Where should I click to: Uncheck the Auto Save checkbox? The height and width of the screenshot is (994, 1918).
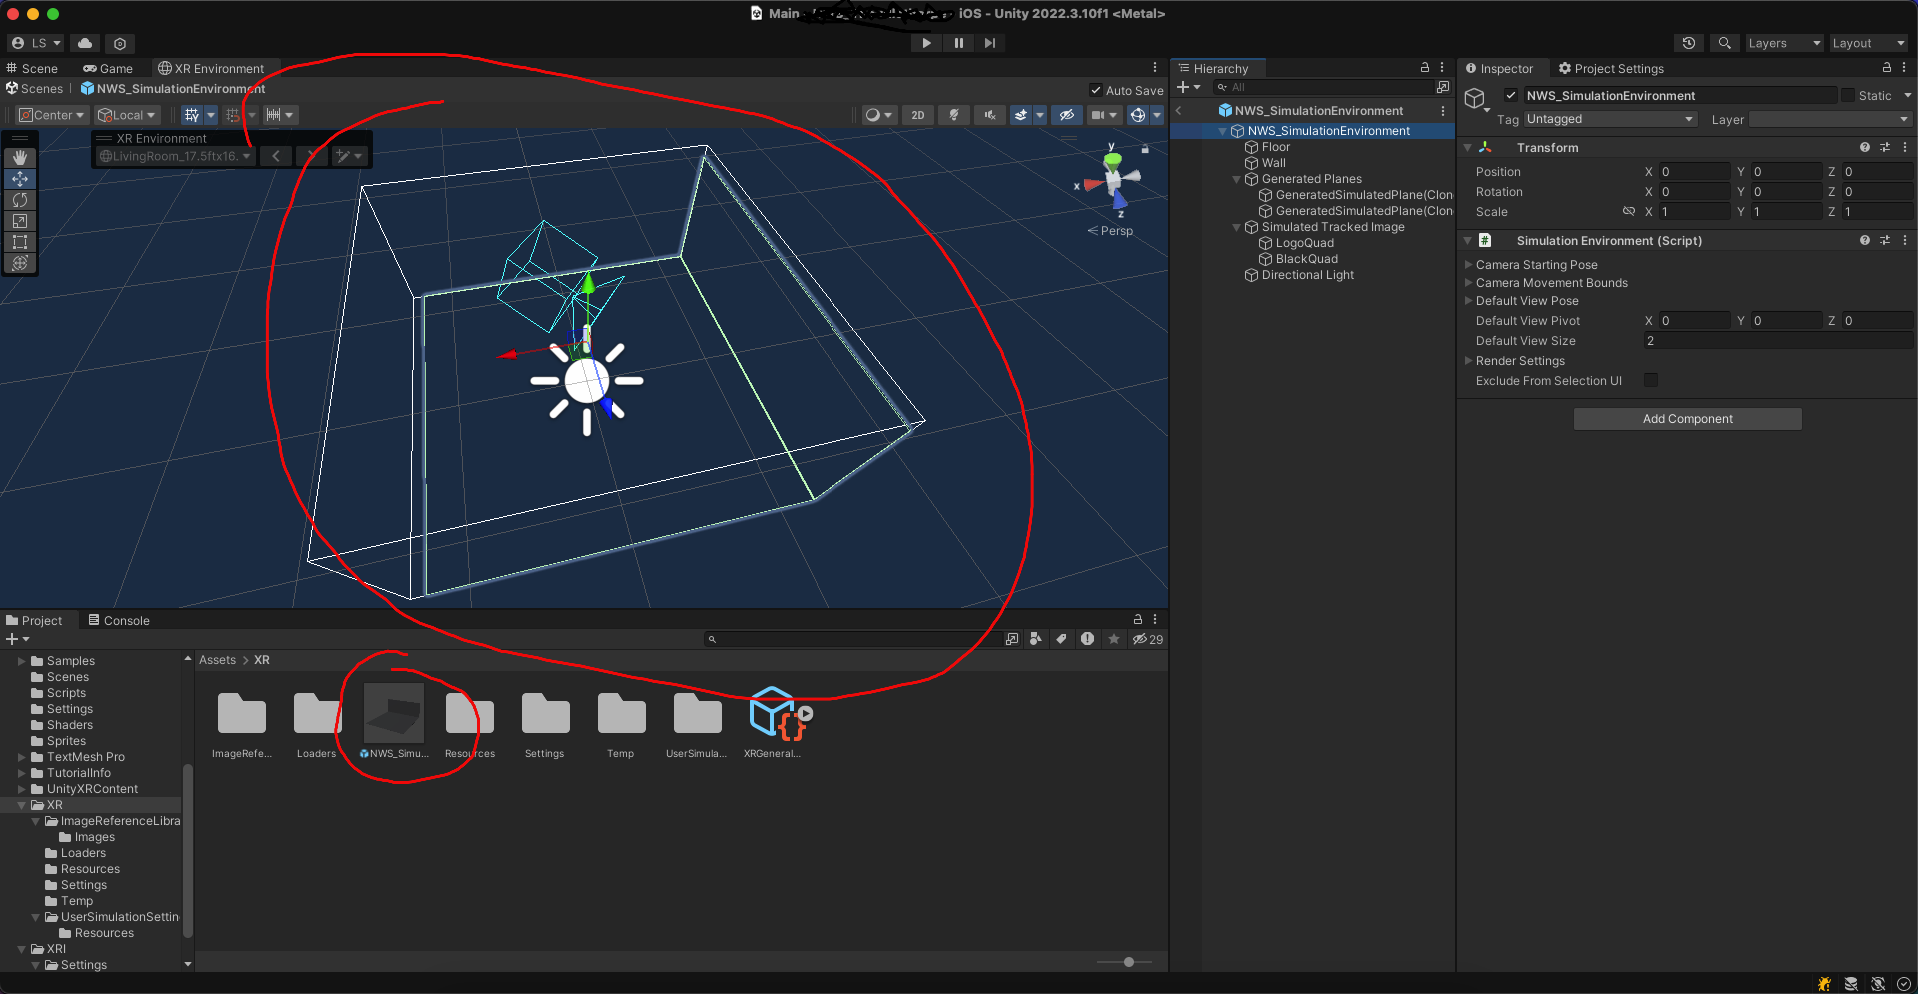[x=1097, y=90]
